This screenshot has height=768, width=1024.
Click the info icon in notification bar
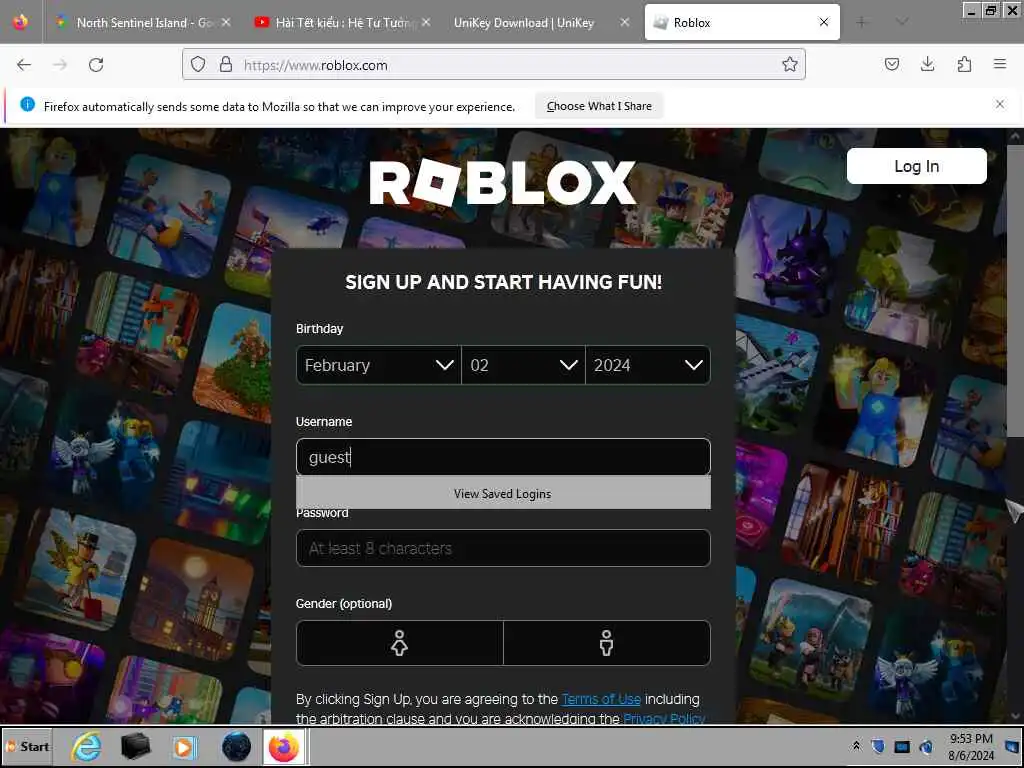(x=27, y=104)
